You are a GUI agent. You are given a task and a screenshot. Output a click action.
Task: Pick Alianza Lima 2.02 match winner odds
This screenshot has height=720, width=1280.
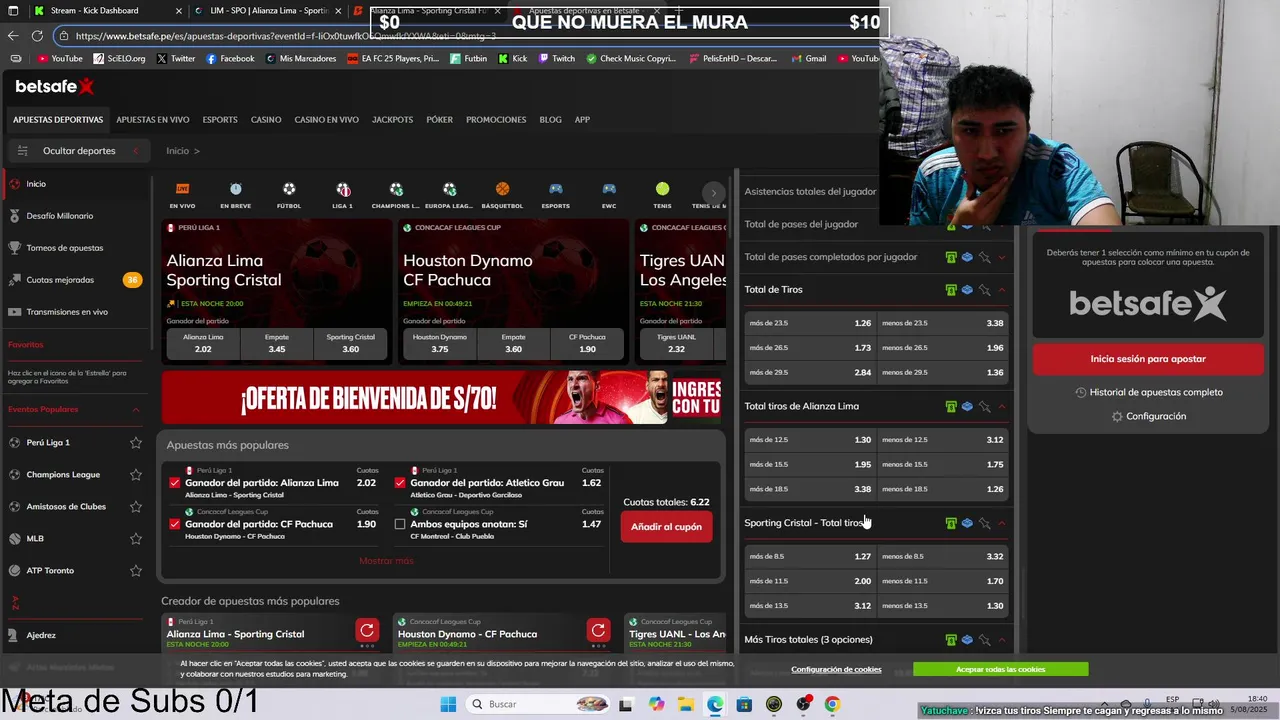pyautogui.click(x=203, y=344)
